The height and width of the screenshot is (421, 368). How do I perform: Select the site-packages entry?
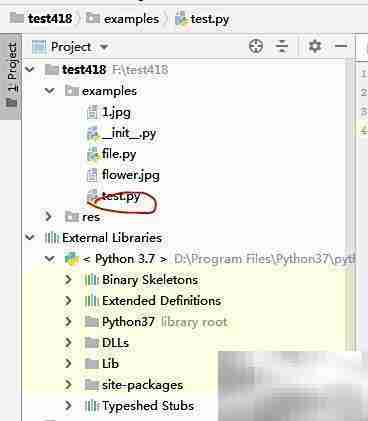(142, 385)
